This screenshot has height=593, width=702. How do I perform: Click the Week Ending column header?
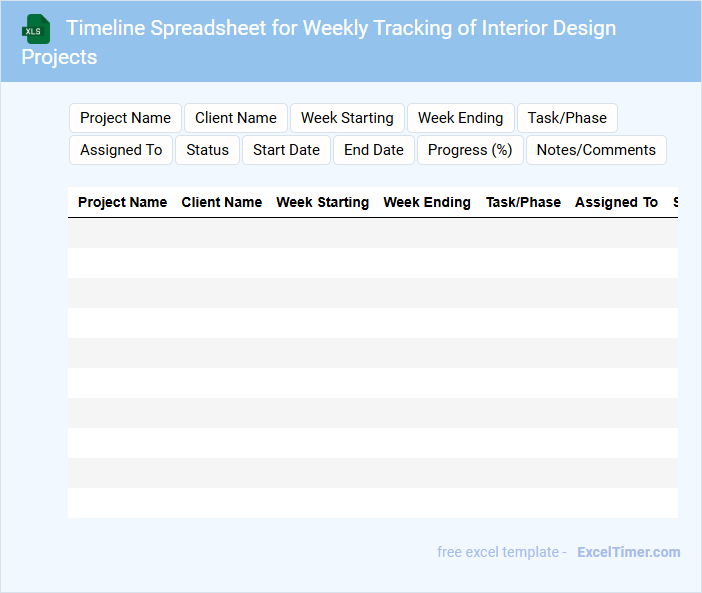pyautogui.click(x=427, y=202)
